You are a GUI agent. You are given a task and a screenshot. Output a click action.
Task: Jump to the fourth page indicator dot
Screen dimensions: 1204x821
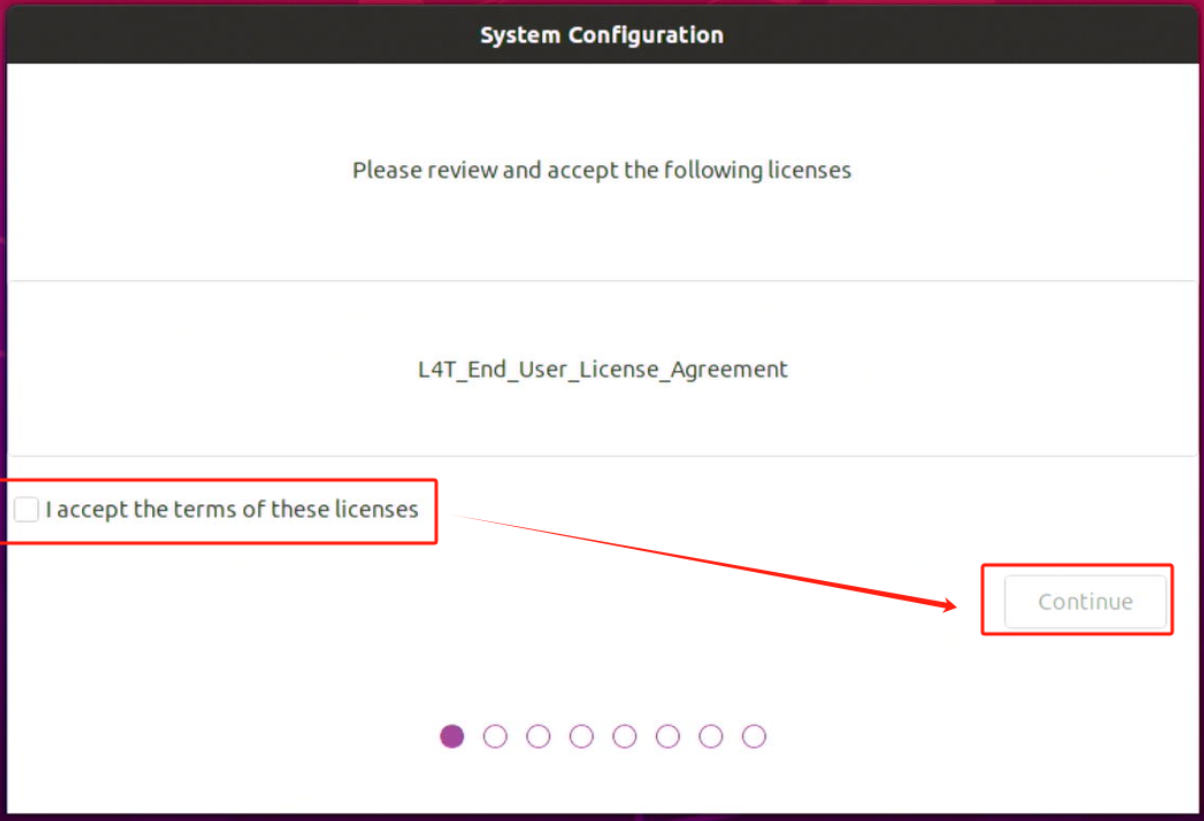[x=581, y=737]
